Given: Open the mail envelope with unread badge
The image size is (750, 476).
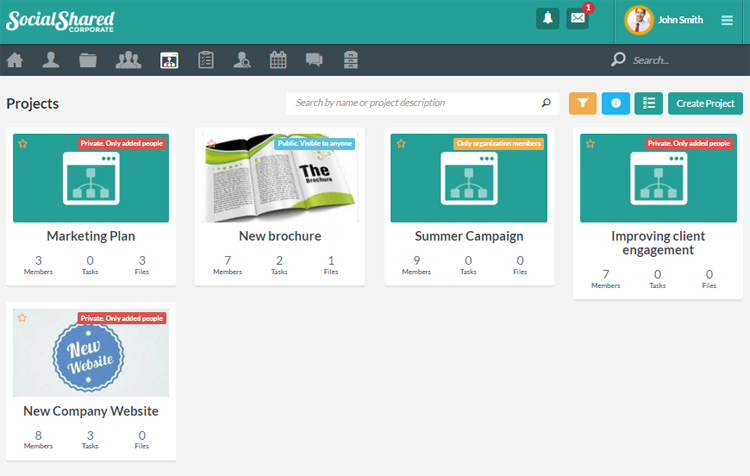Looking at the screenshot, I should [577, 19].
